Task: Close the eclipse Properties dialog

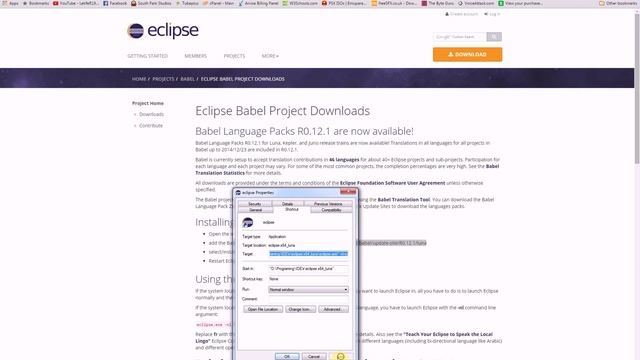Action: [348, 192]
